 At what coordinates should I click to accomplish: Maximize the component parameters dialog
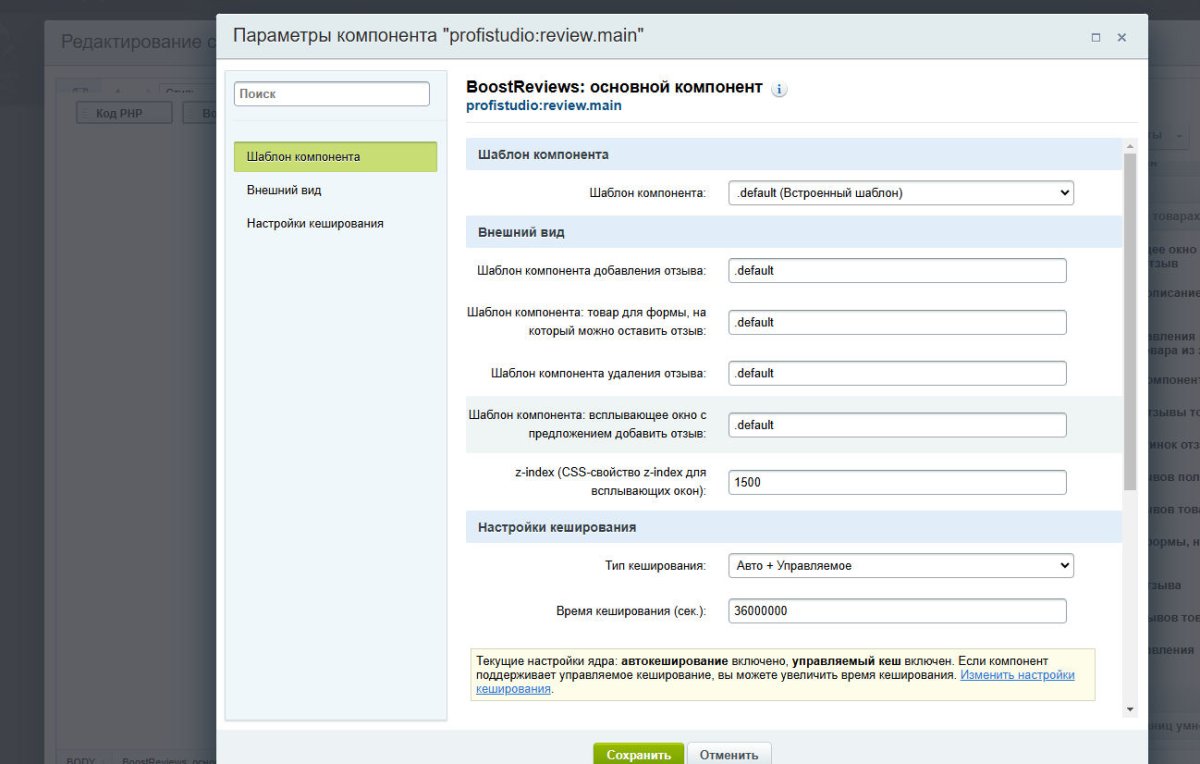click(x=1097, y=36)
